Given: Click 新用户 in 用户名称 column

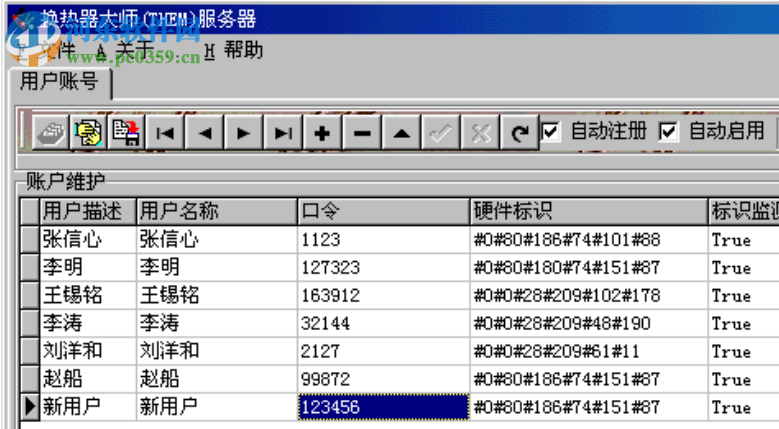Looking at the screenshot, I should [217, 407].
